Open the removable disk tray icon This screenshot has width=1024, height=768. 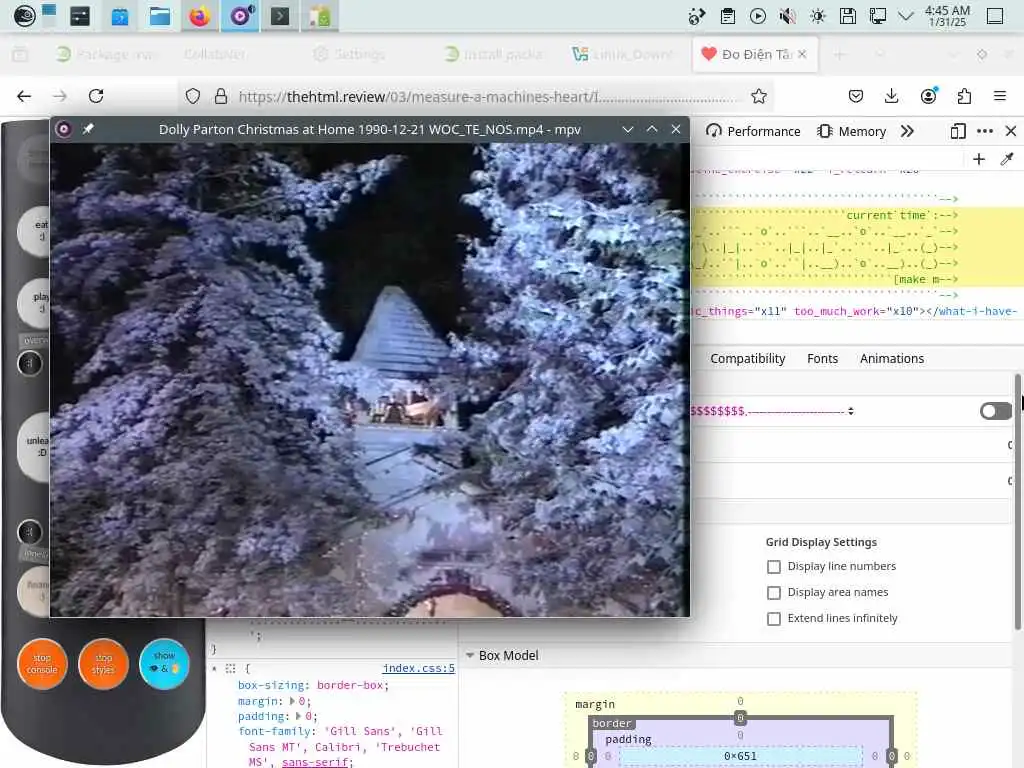tap(848, 16)
